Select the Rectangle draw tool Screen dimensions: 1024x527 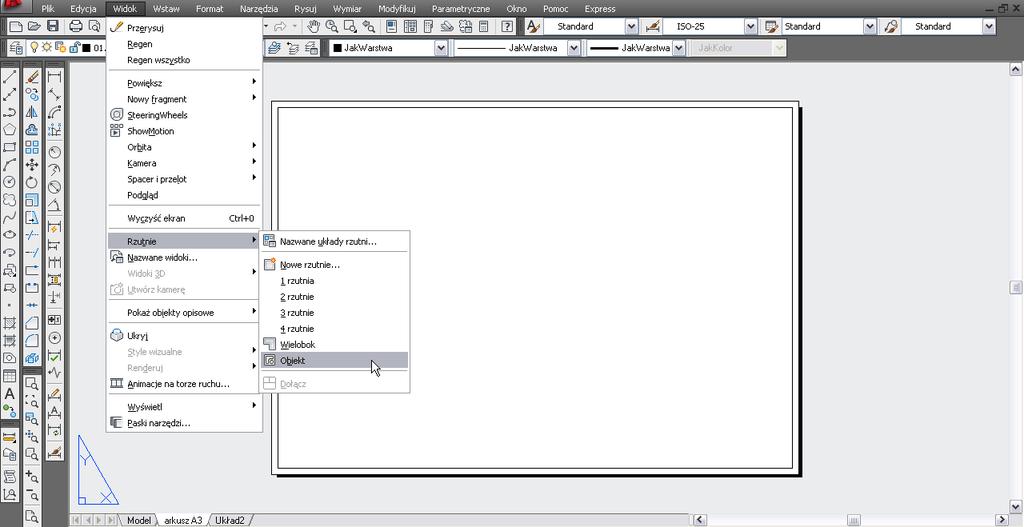(10, 147)
